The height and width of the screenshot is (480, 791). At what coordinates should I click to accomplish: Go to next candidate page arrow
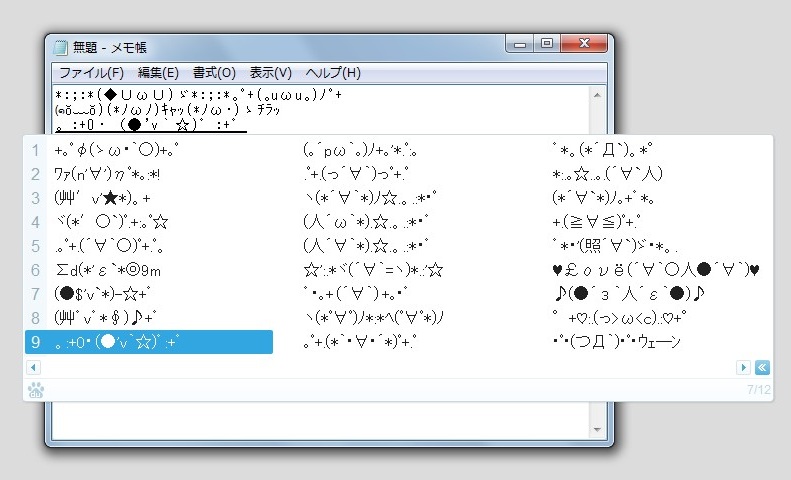pos(743,368)
